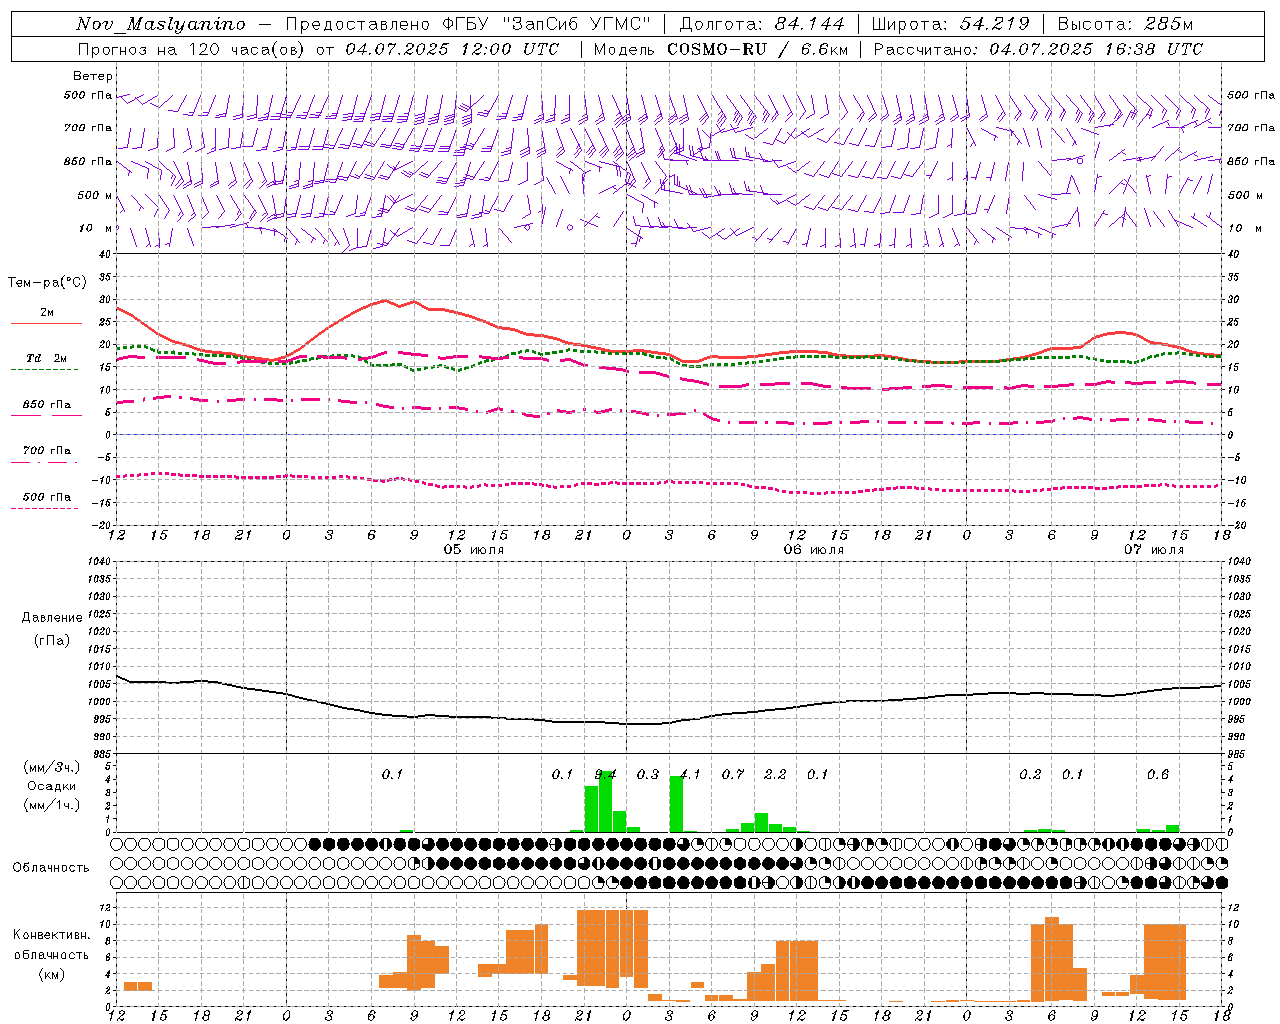Viewport: 1280px width, 1024px height.
Task: Click the 0.2 precipitation total
Action: [1030, 774]
